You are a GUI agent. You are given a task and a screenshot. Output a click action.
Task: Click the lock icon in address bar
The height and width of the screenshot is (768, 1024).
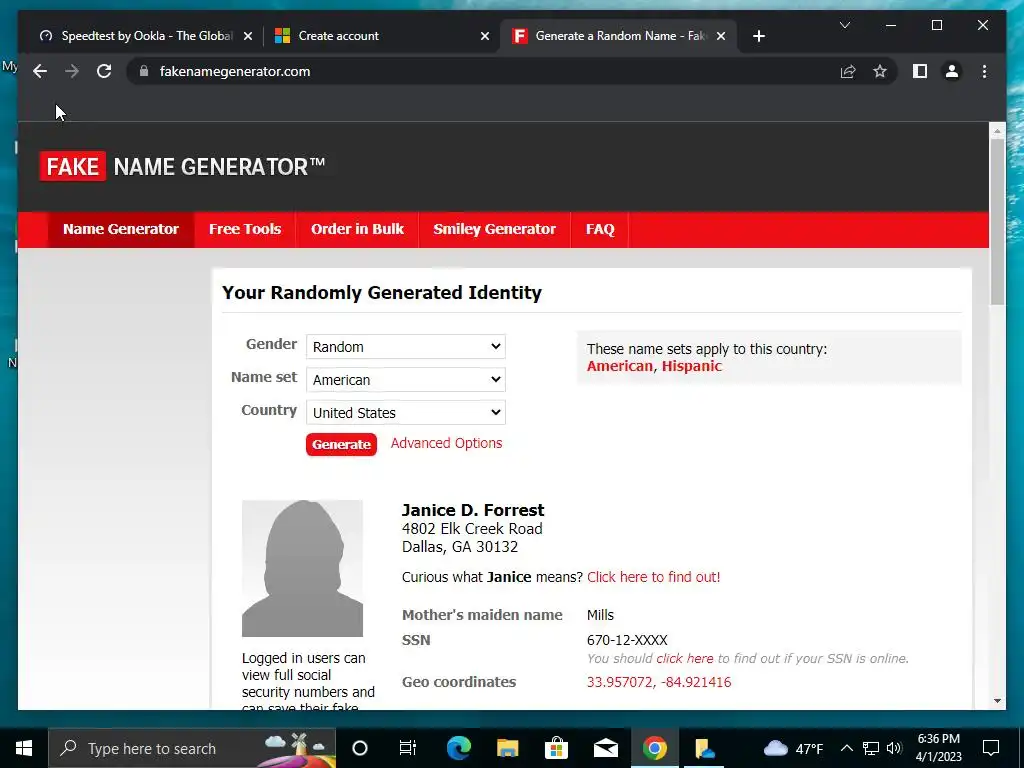click(144, 71)
